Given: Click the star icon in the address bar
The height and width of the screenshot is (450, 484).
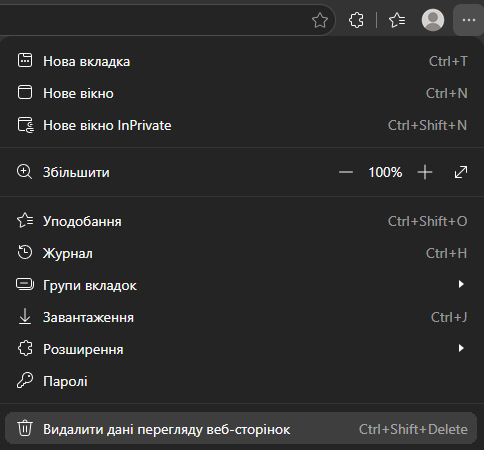Looking at the screenshot, I should (320, 20).
